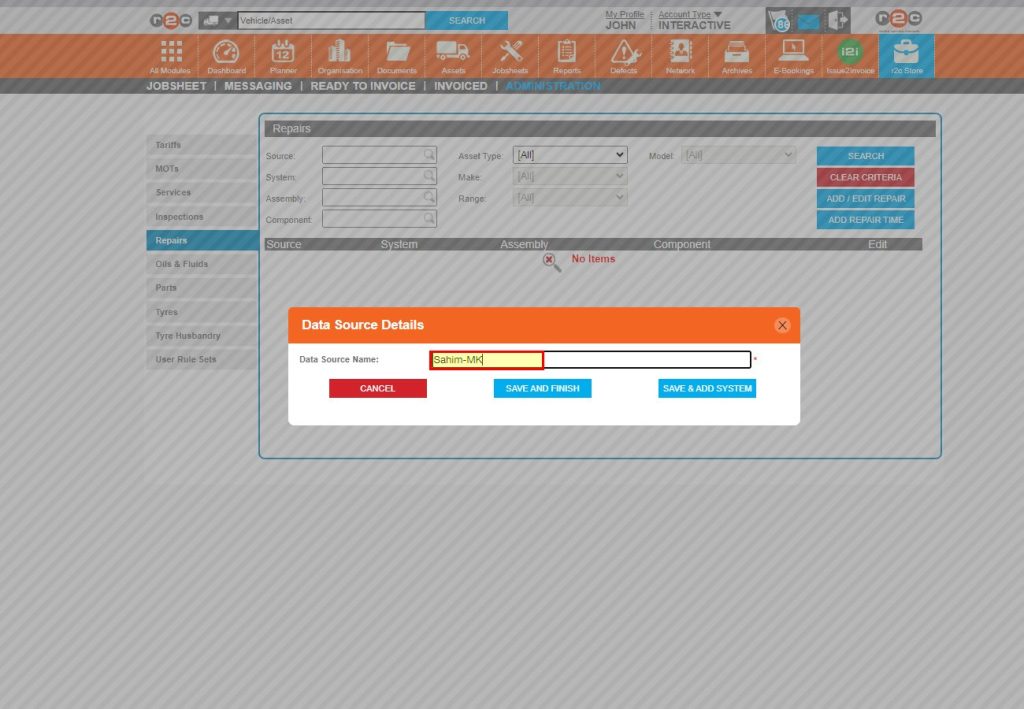Click the ADD REPAIR TIME button
The width and height of the screenshot is (1024, 709).
(x=865, y=220)
